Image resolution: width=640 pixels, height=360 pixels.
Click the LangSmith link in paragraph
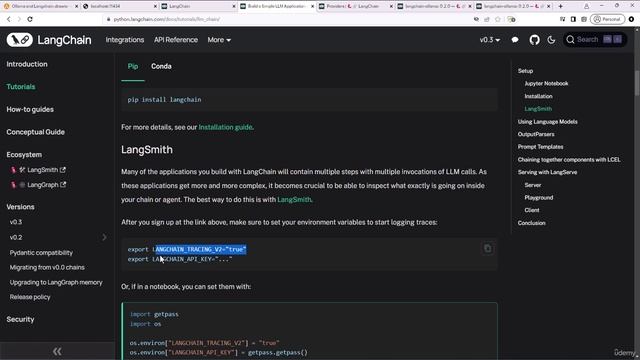[294, 200]
